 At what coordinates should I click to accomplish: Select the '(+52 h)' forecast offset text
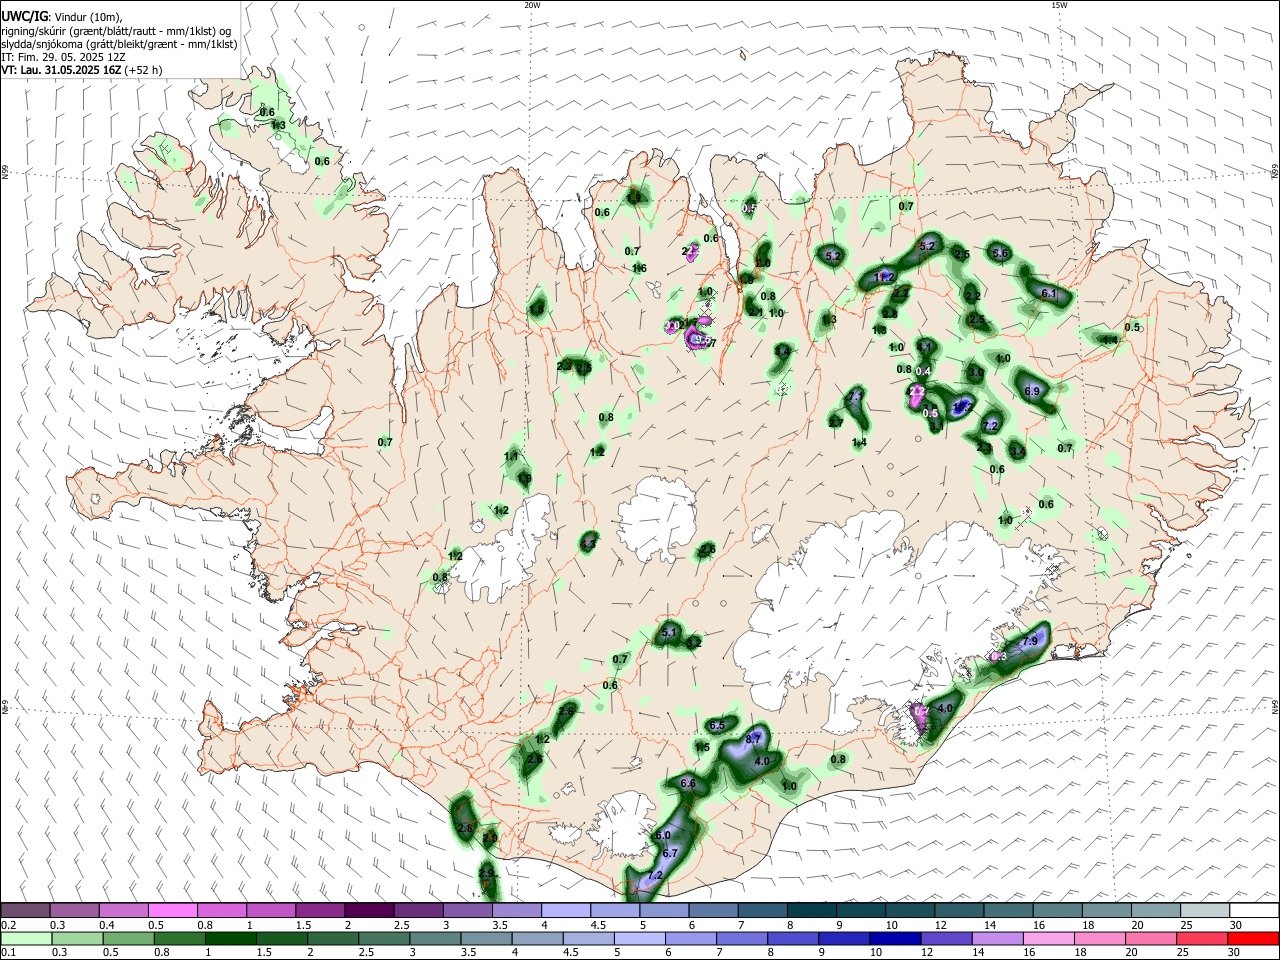pyautogui.click(x=144, y=71)
